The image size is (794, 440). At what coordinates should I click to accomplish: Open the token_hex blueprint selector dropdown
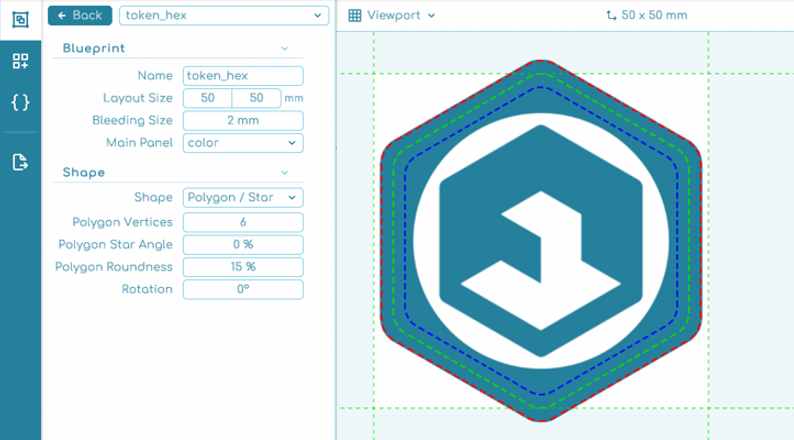tap(224, 16)
